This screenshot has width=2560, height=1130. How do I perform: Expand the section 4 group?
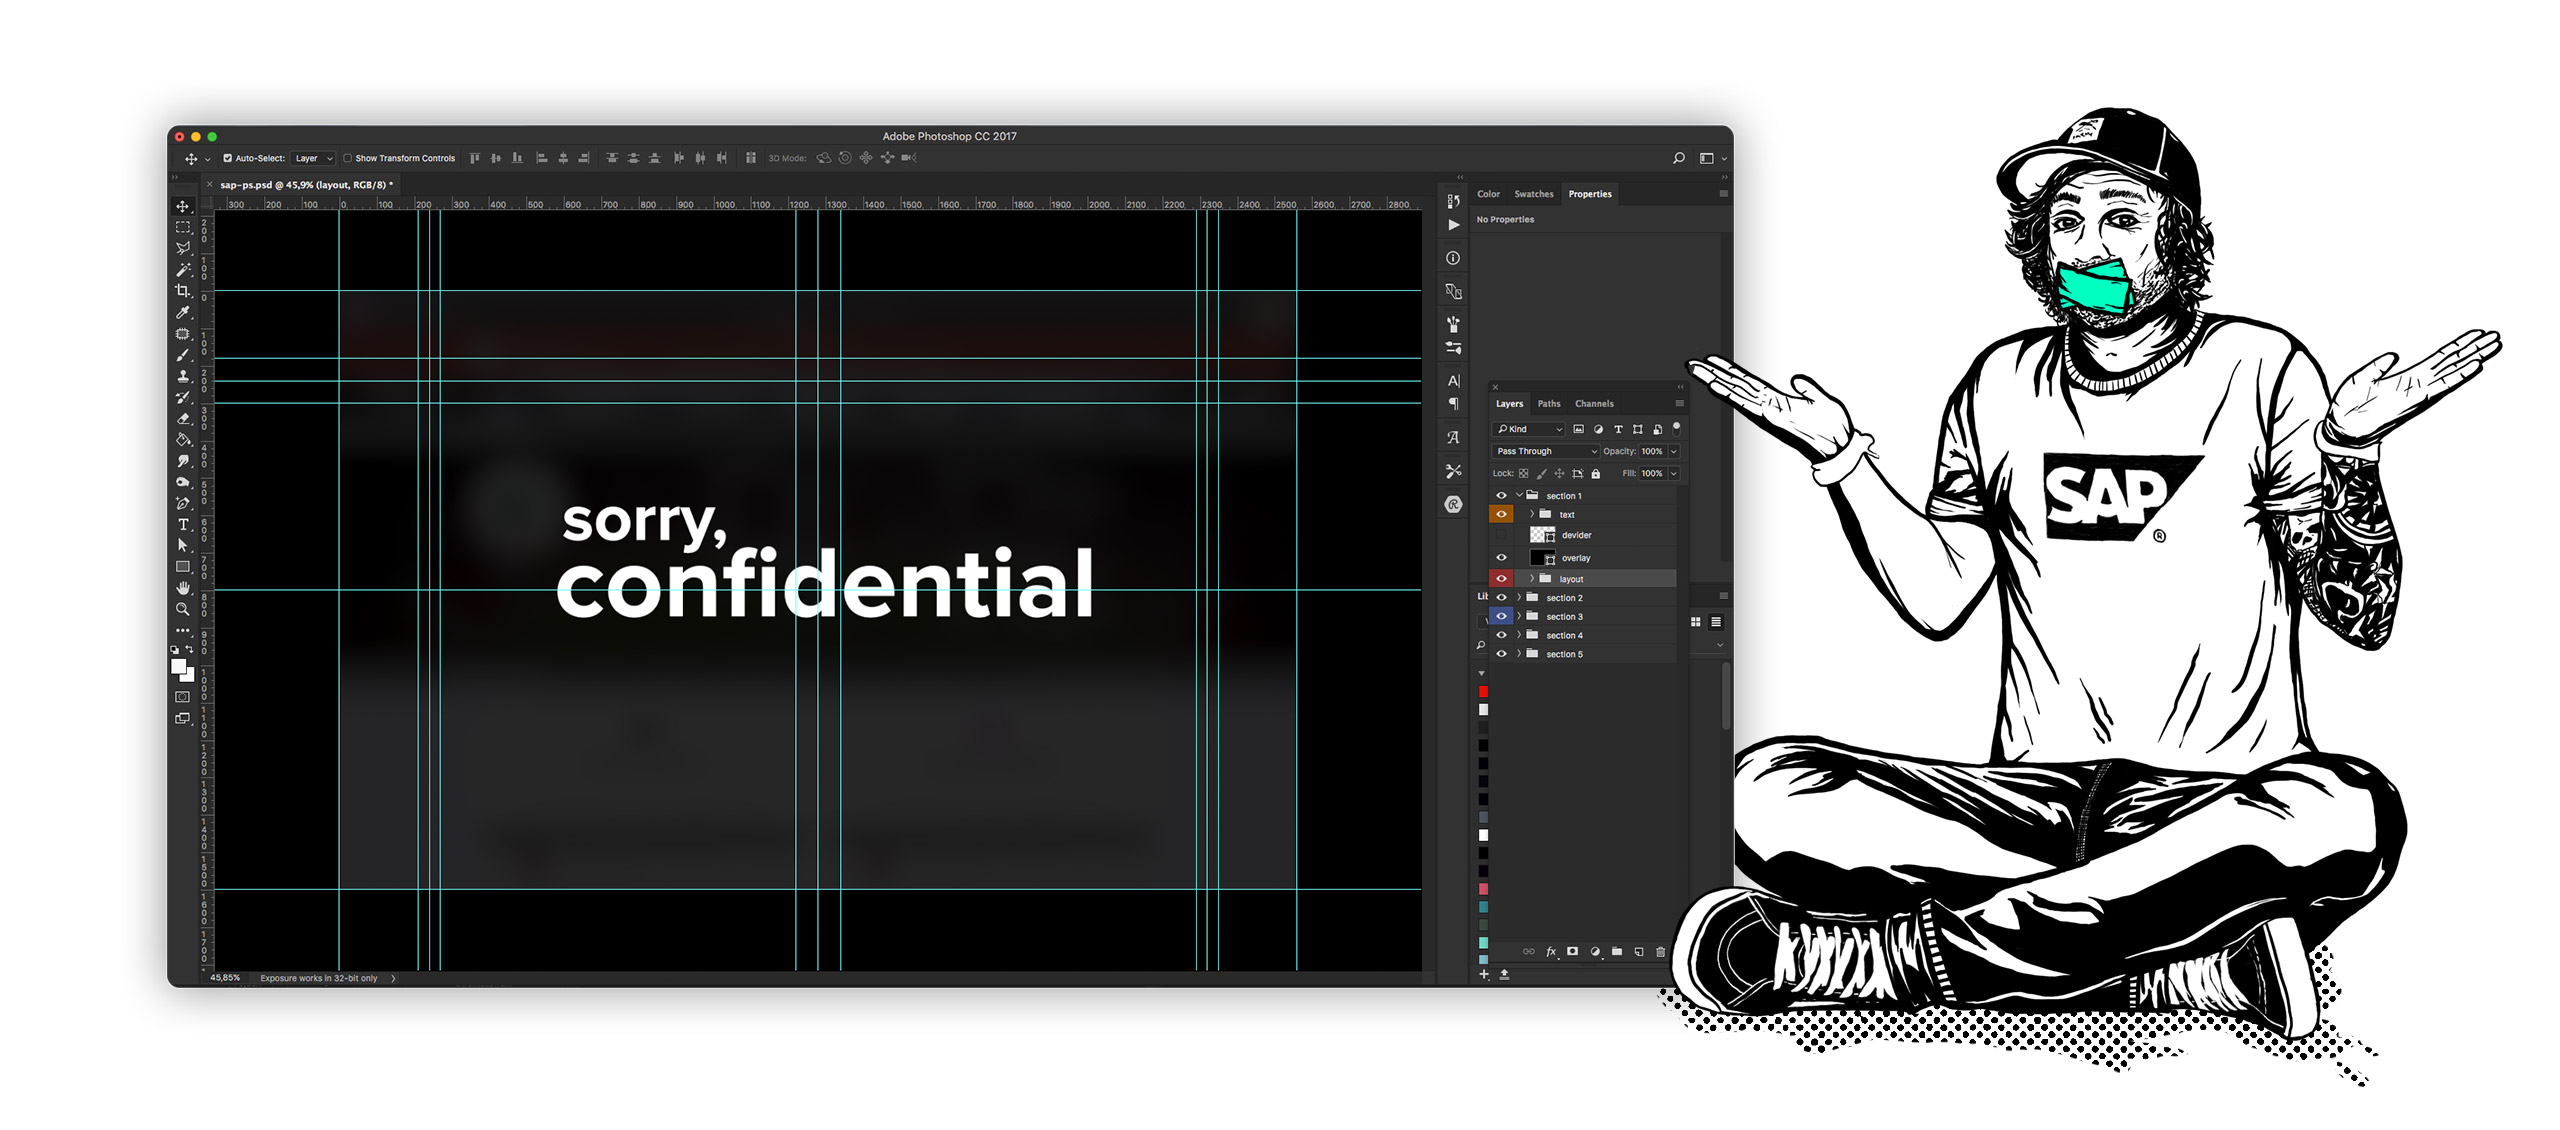(x=1519, y=635)
